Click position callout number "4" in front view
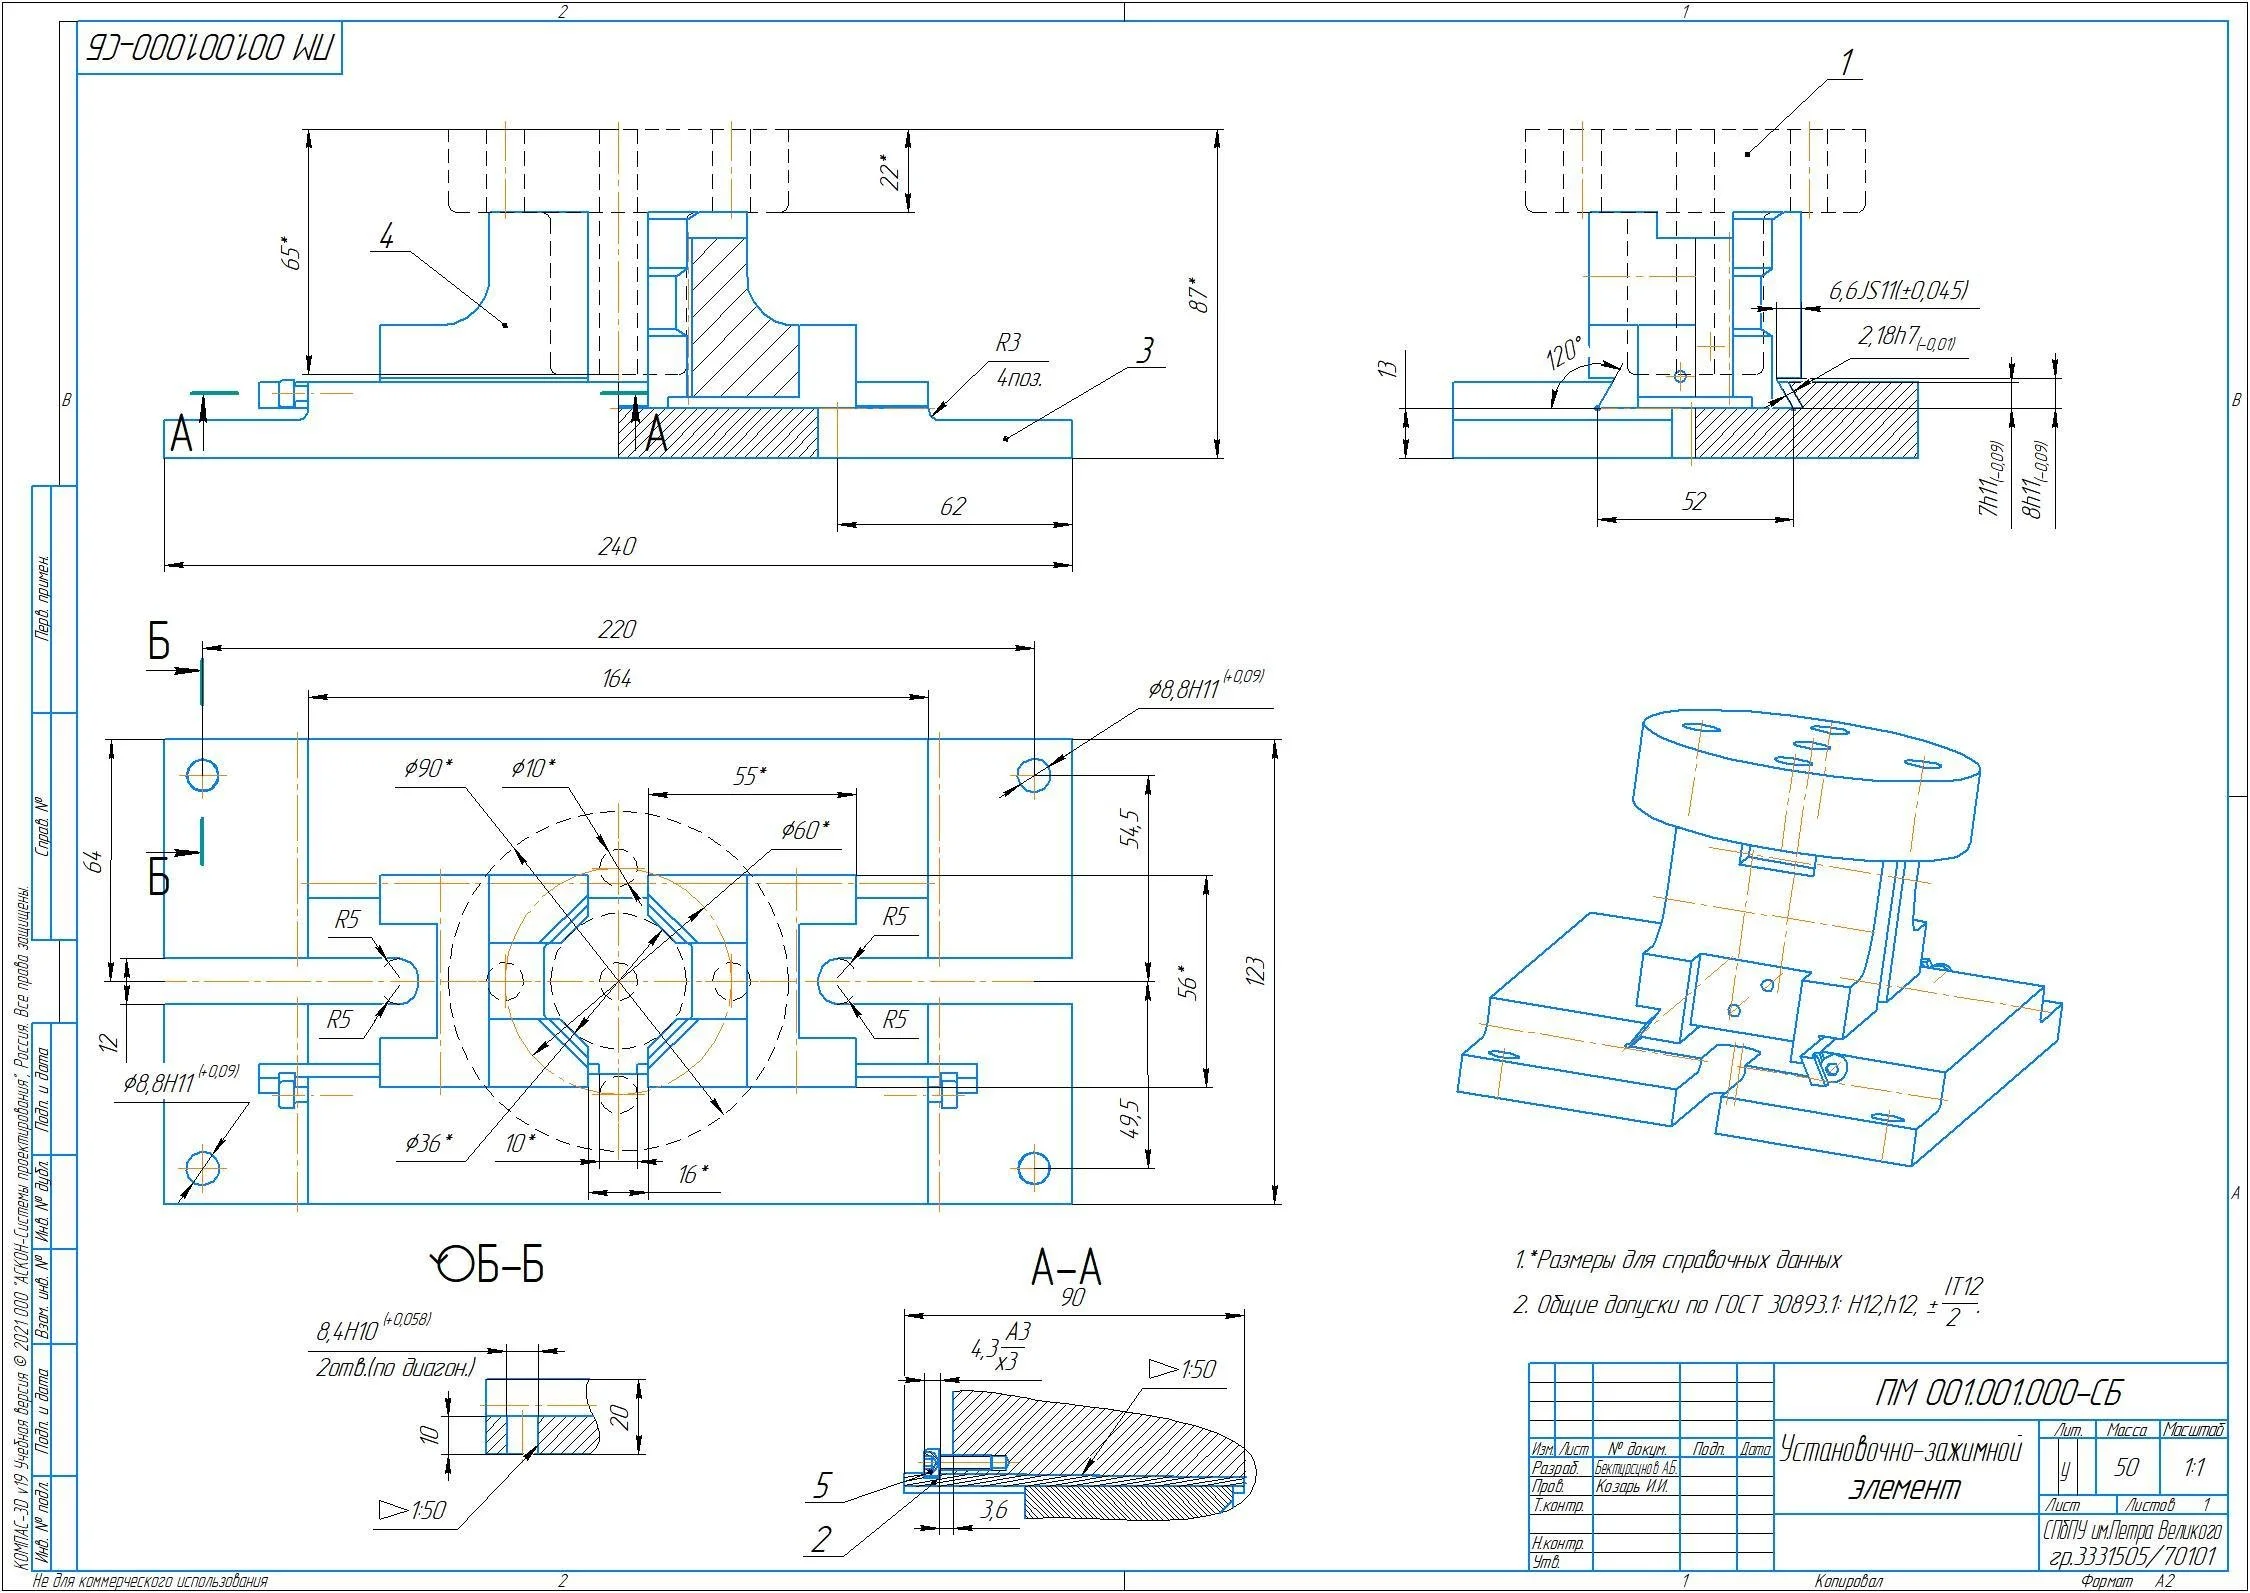 (x=387, y=236)
